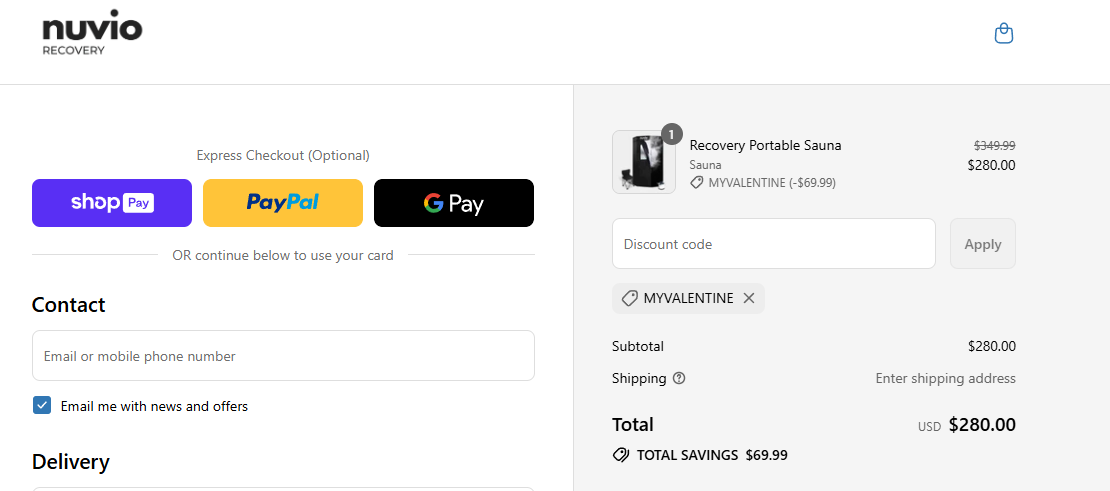Click the discount tag icon under Sauna

(x=697, y=183)
